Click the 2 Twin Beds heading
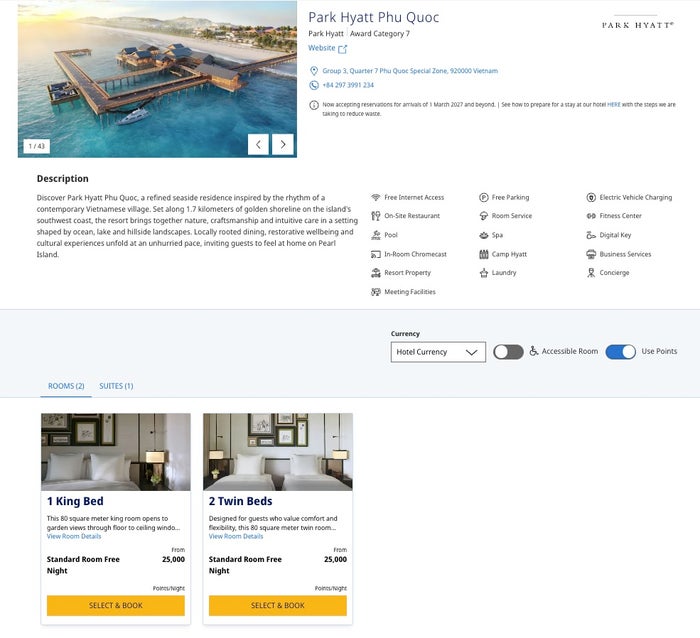The height and width of the screenshot is (638, 700). pos(241,501)
